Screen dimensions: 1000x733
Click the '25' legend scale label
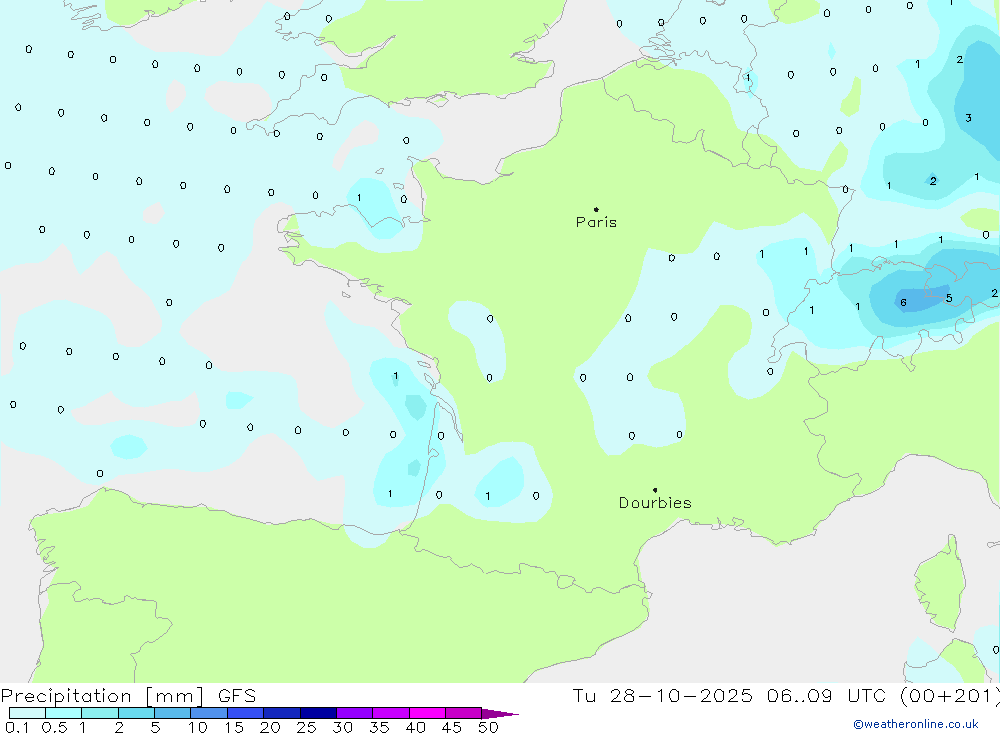pyautogui.click(x=306, y=727)
